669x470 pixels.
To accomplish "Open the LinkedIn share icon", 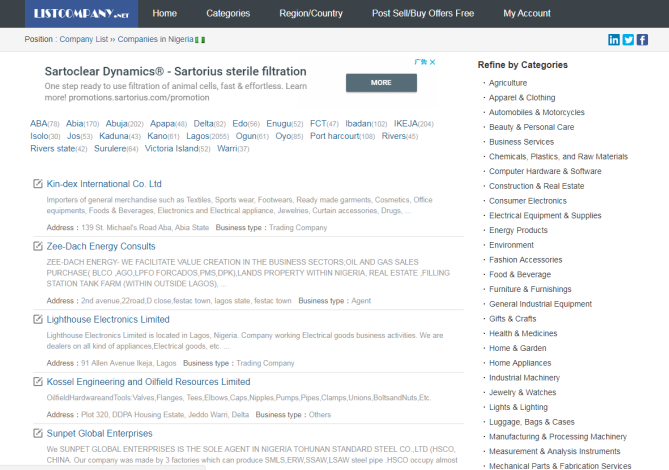I will (614, 40).
